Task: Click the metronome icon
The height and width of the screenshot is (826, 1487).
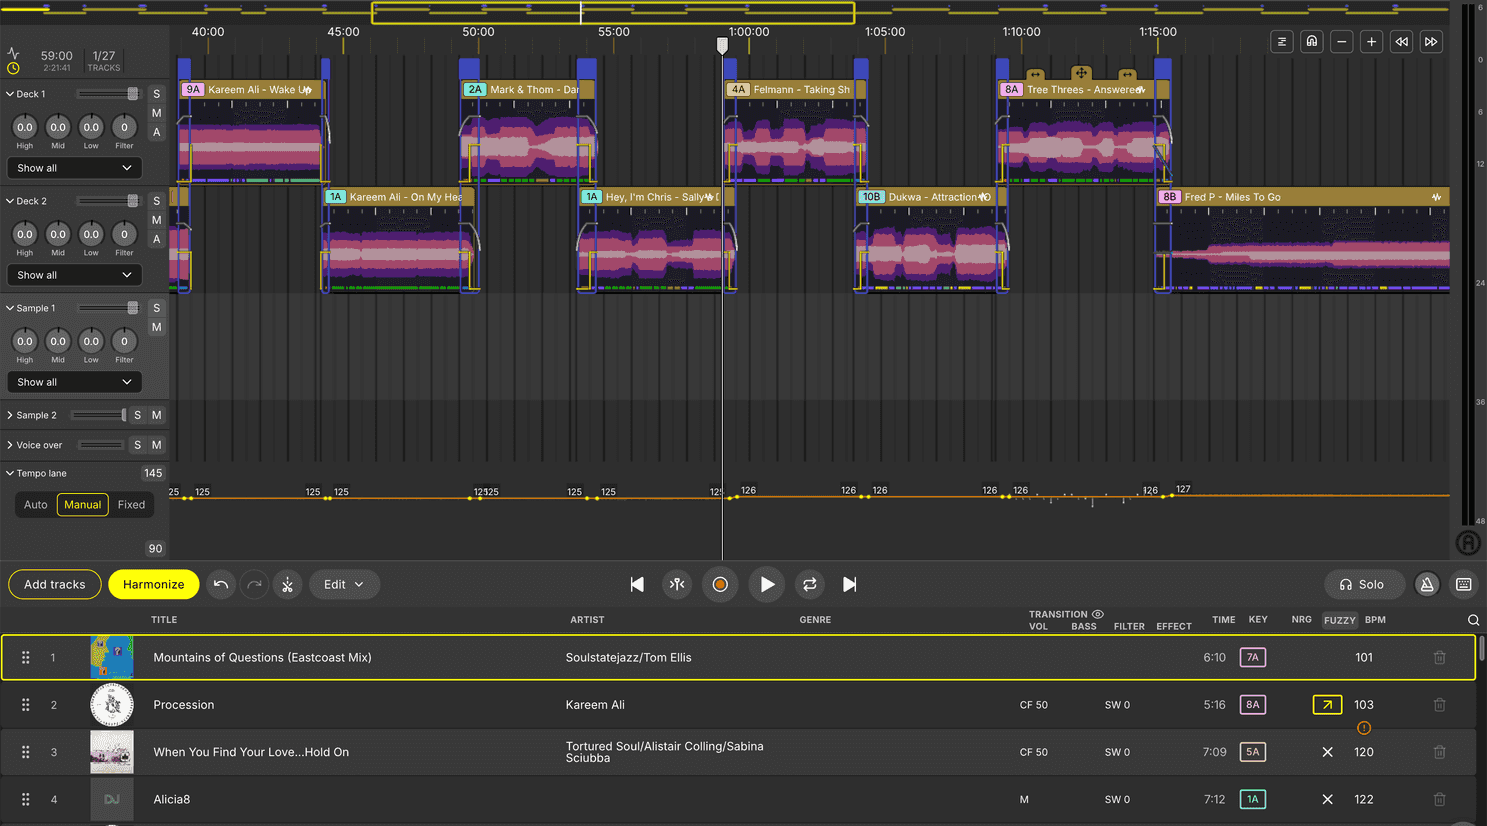Action: point(1427,585)
